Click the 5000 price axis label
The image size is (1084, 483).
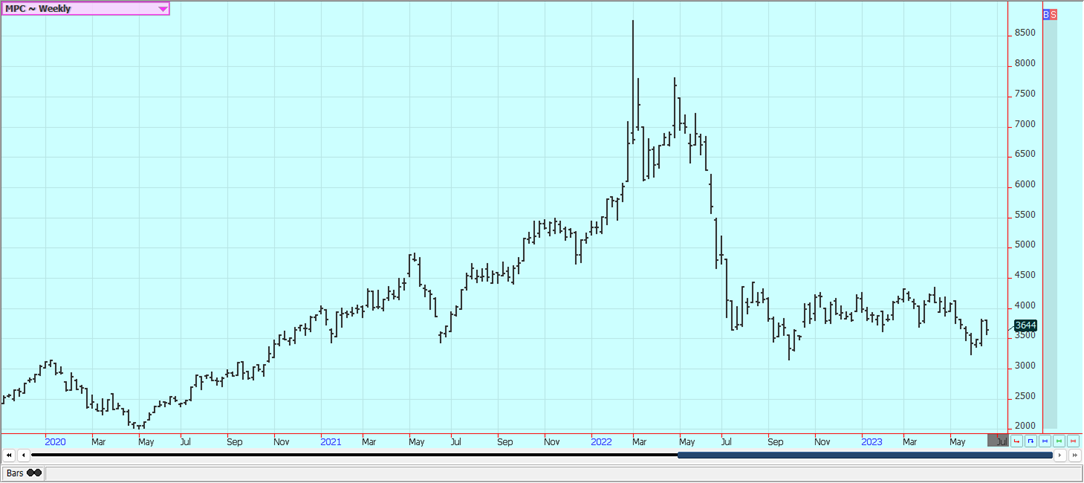[x=1027, y=245]
